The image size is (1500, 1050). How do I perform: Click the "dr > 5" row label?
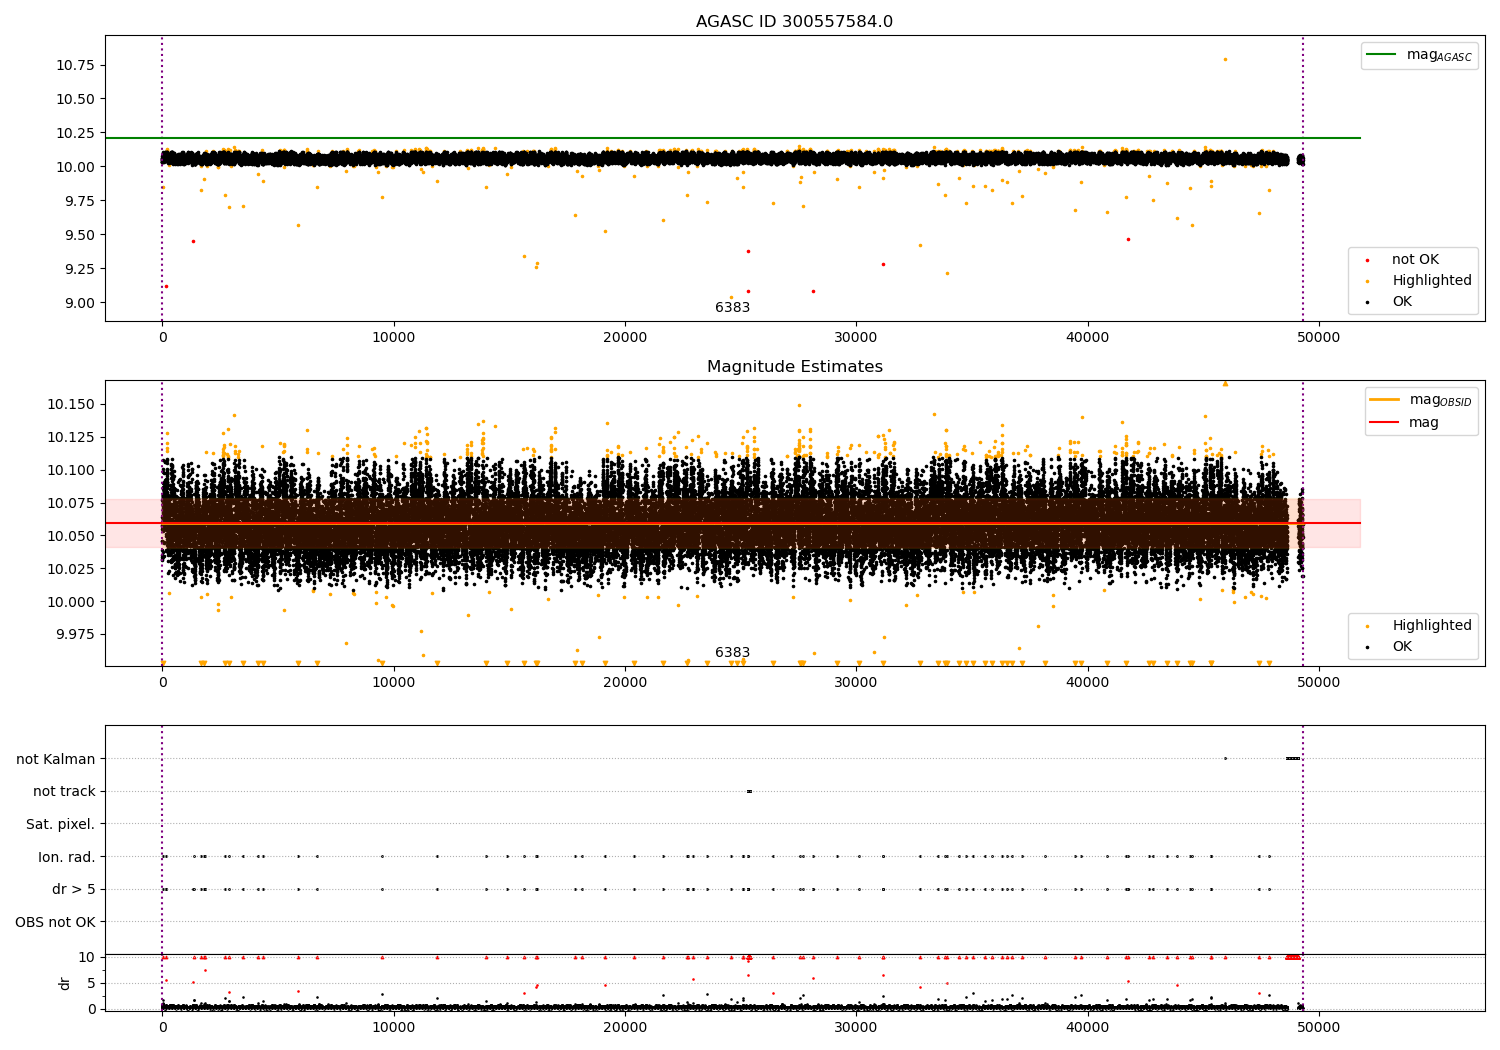pyautogui.click(x=74, y=890)
